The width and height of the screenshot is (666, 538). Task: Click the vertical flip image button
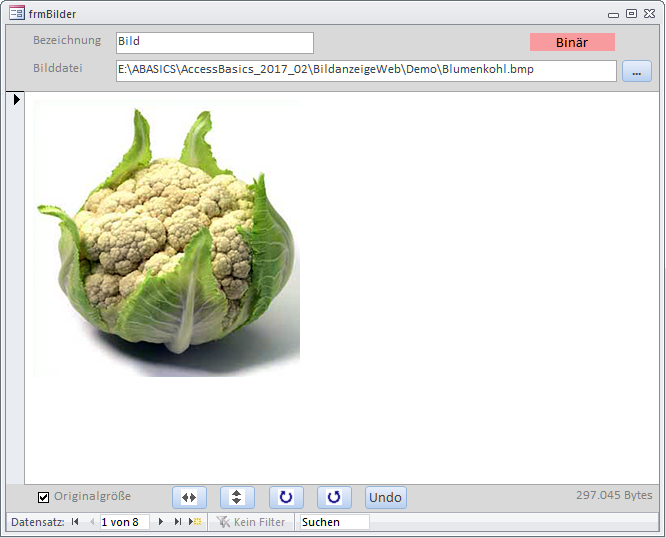237,497
